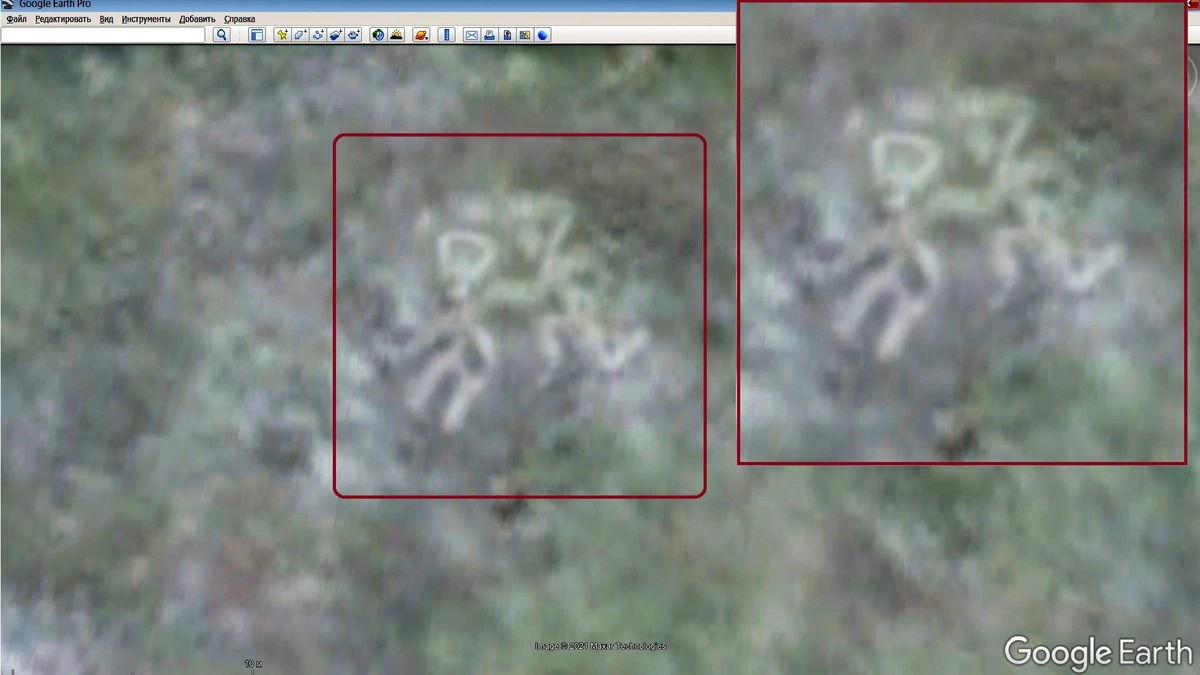1200x675 pixels.
Task: Select the add polygon tool
Action: pyautogui.click(x=300, y=35)
